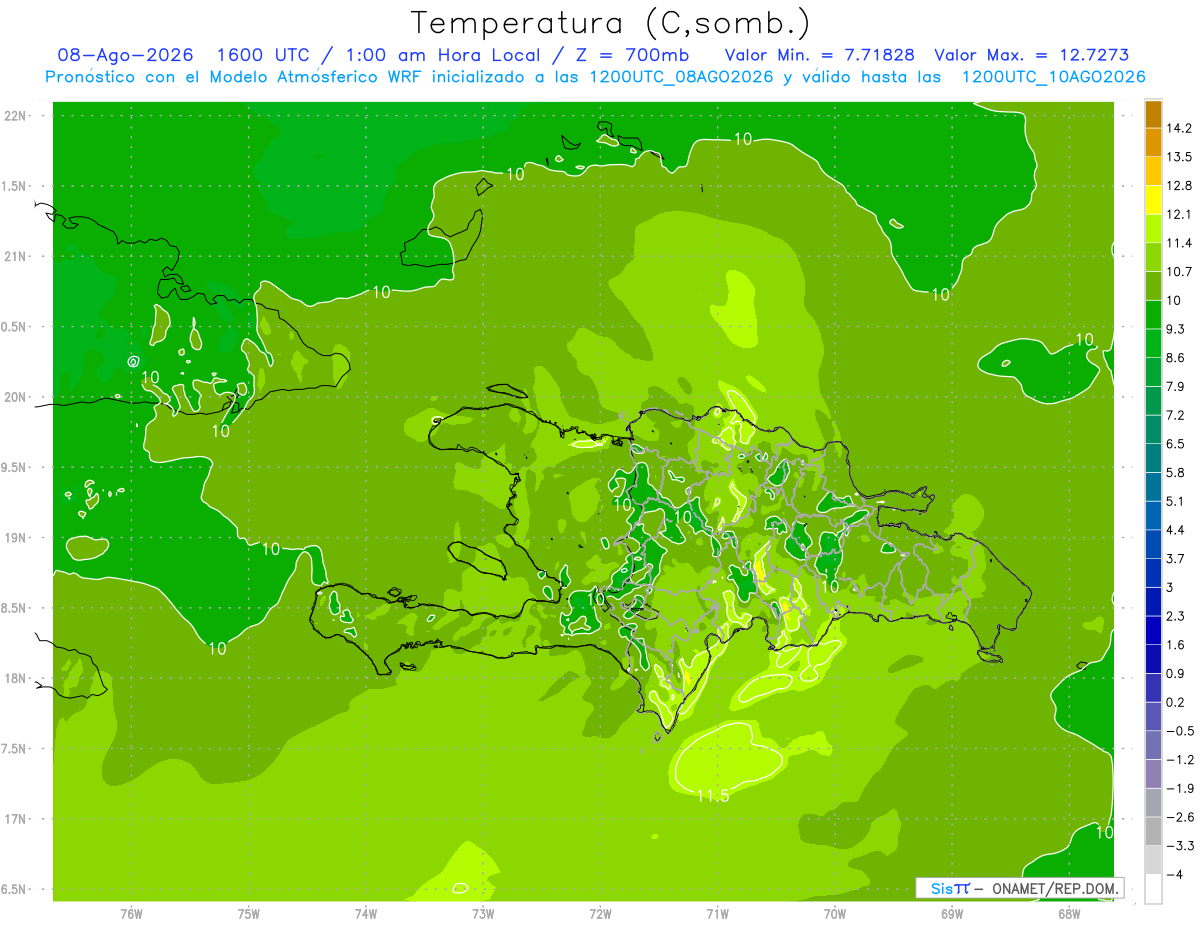The width and height of the screenshot is (1200, 927).
Task: Click the colorbar label '-2.6'
Action: point(1179,817)
